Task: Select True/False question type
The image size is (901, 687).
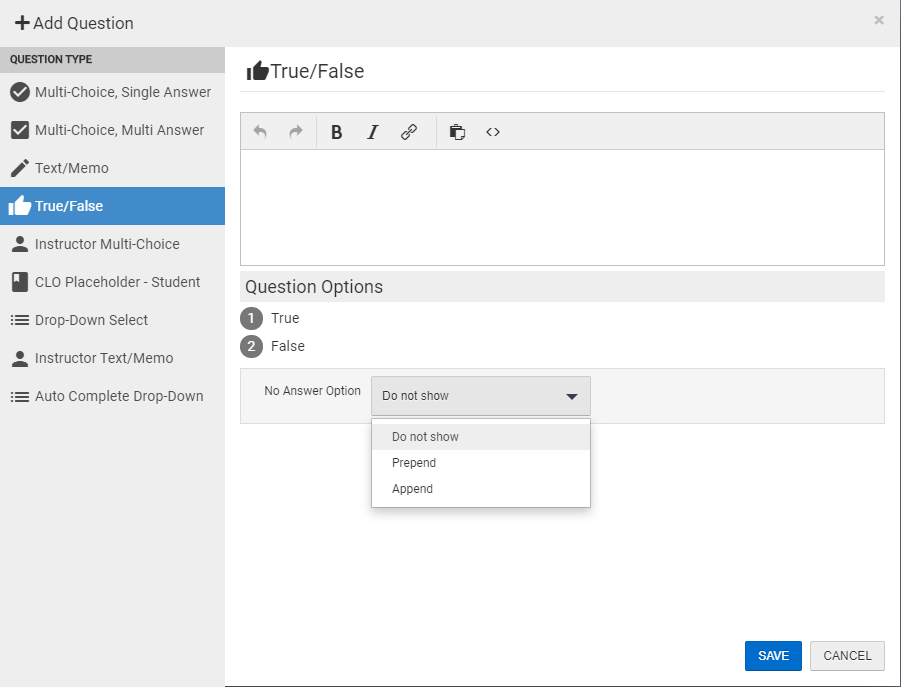Action: (113, 206)
